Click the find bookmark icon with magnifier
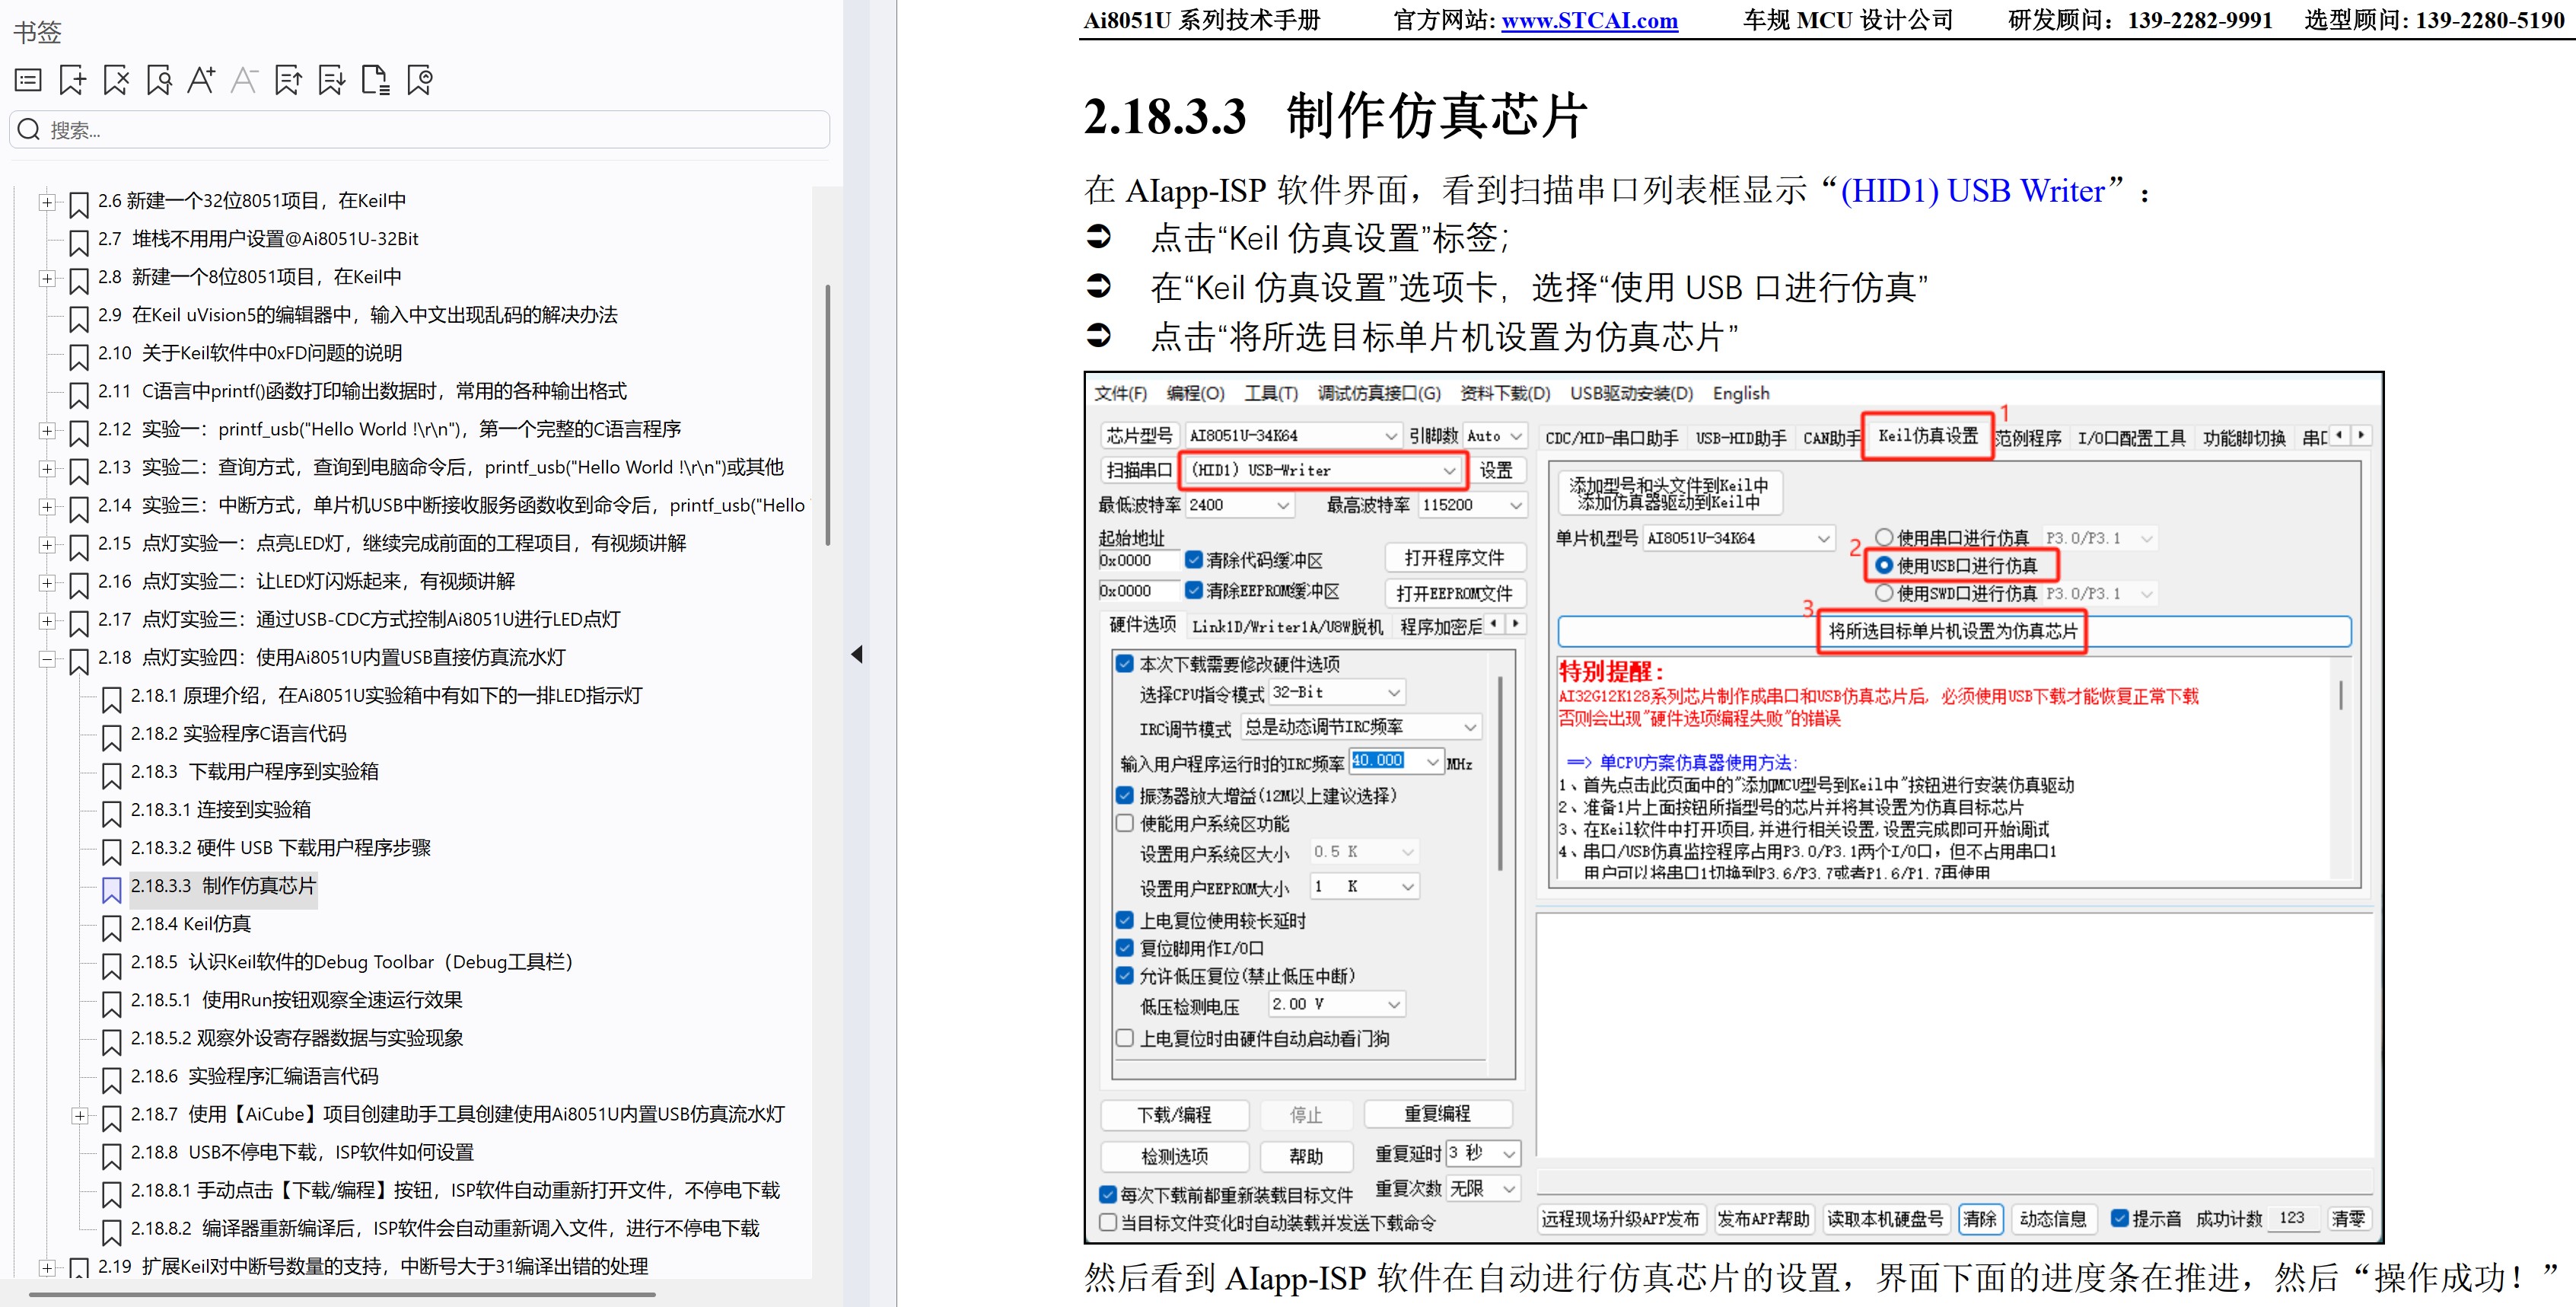Image resolution: width=2576 pixels, height=1307 pixels. (x=159, y=80)
